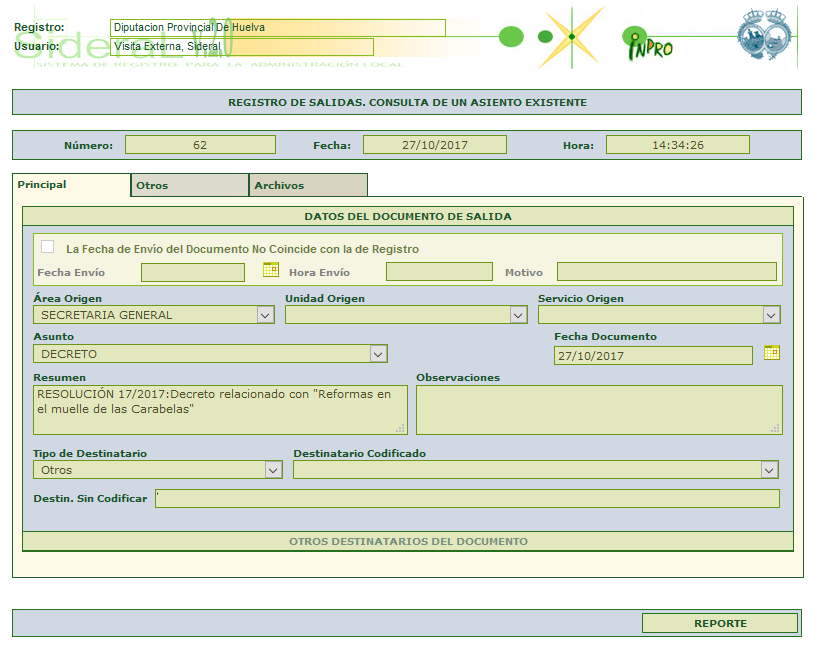Image resolution: width=815 pixels, height=646 pixels.
Task: Open the Asunto dropdown showing DECRETO
Action: pos(211,354)
